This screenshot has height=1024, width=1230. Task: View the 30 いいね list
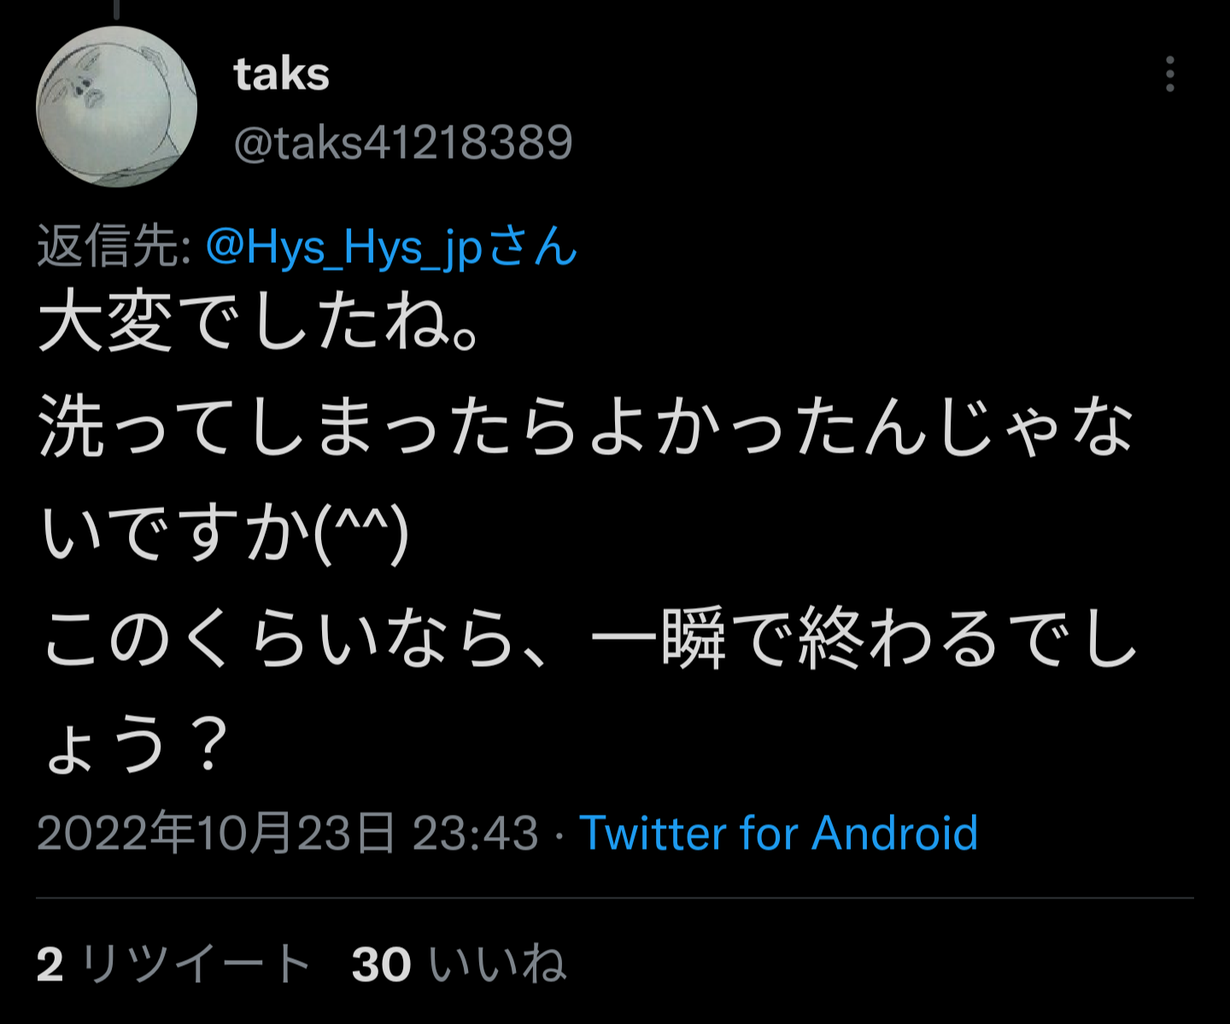click(459, 965)
